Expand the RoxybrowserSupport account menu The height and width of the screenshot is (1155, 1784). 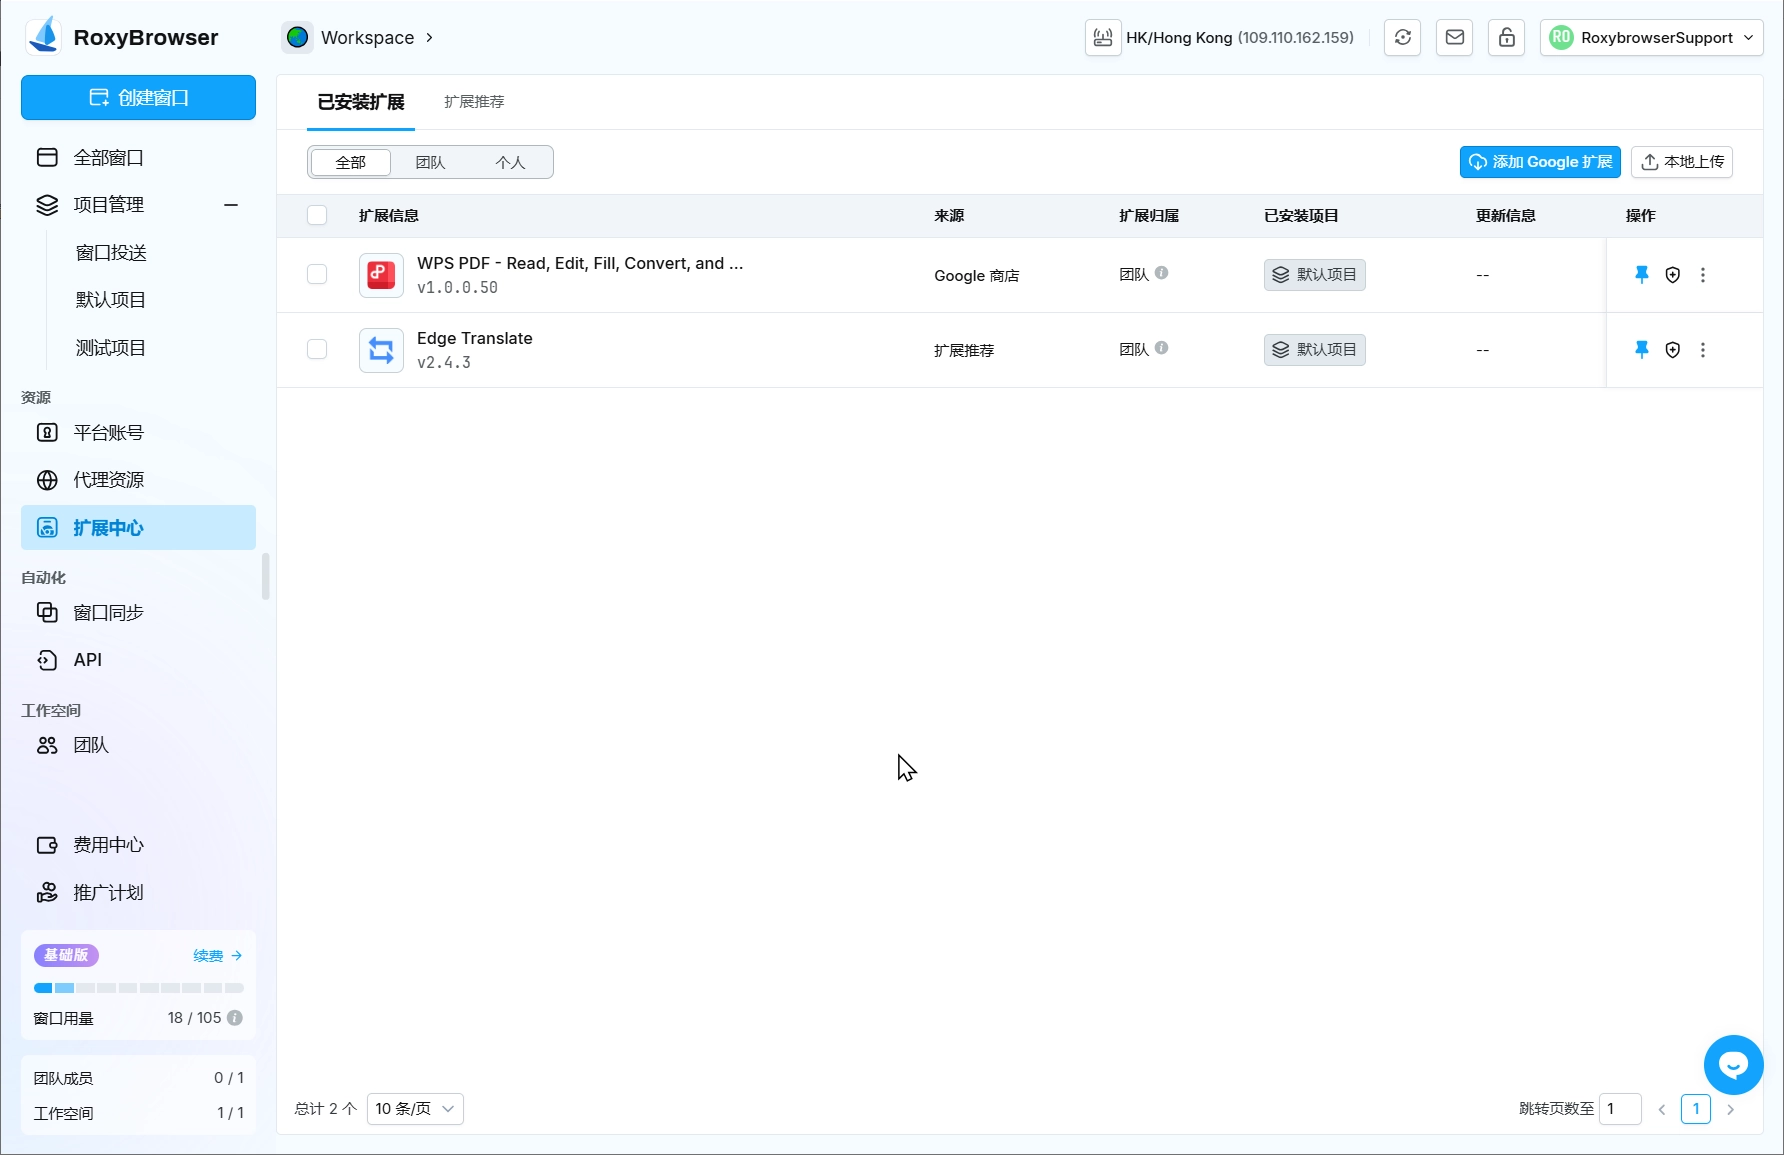(1651, 38)
